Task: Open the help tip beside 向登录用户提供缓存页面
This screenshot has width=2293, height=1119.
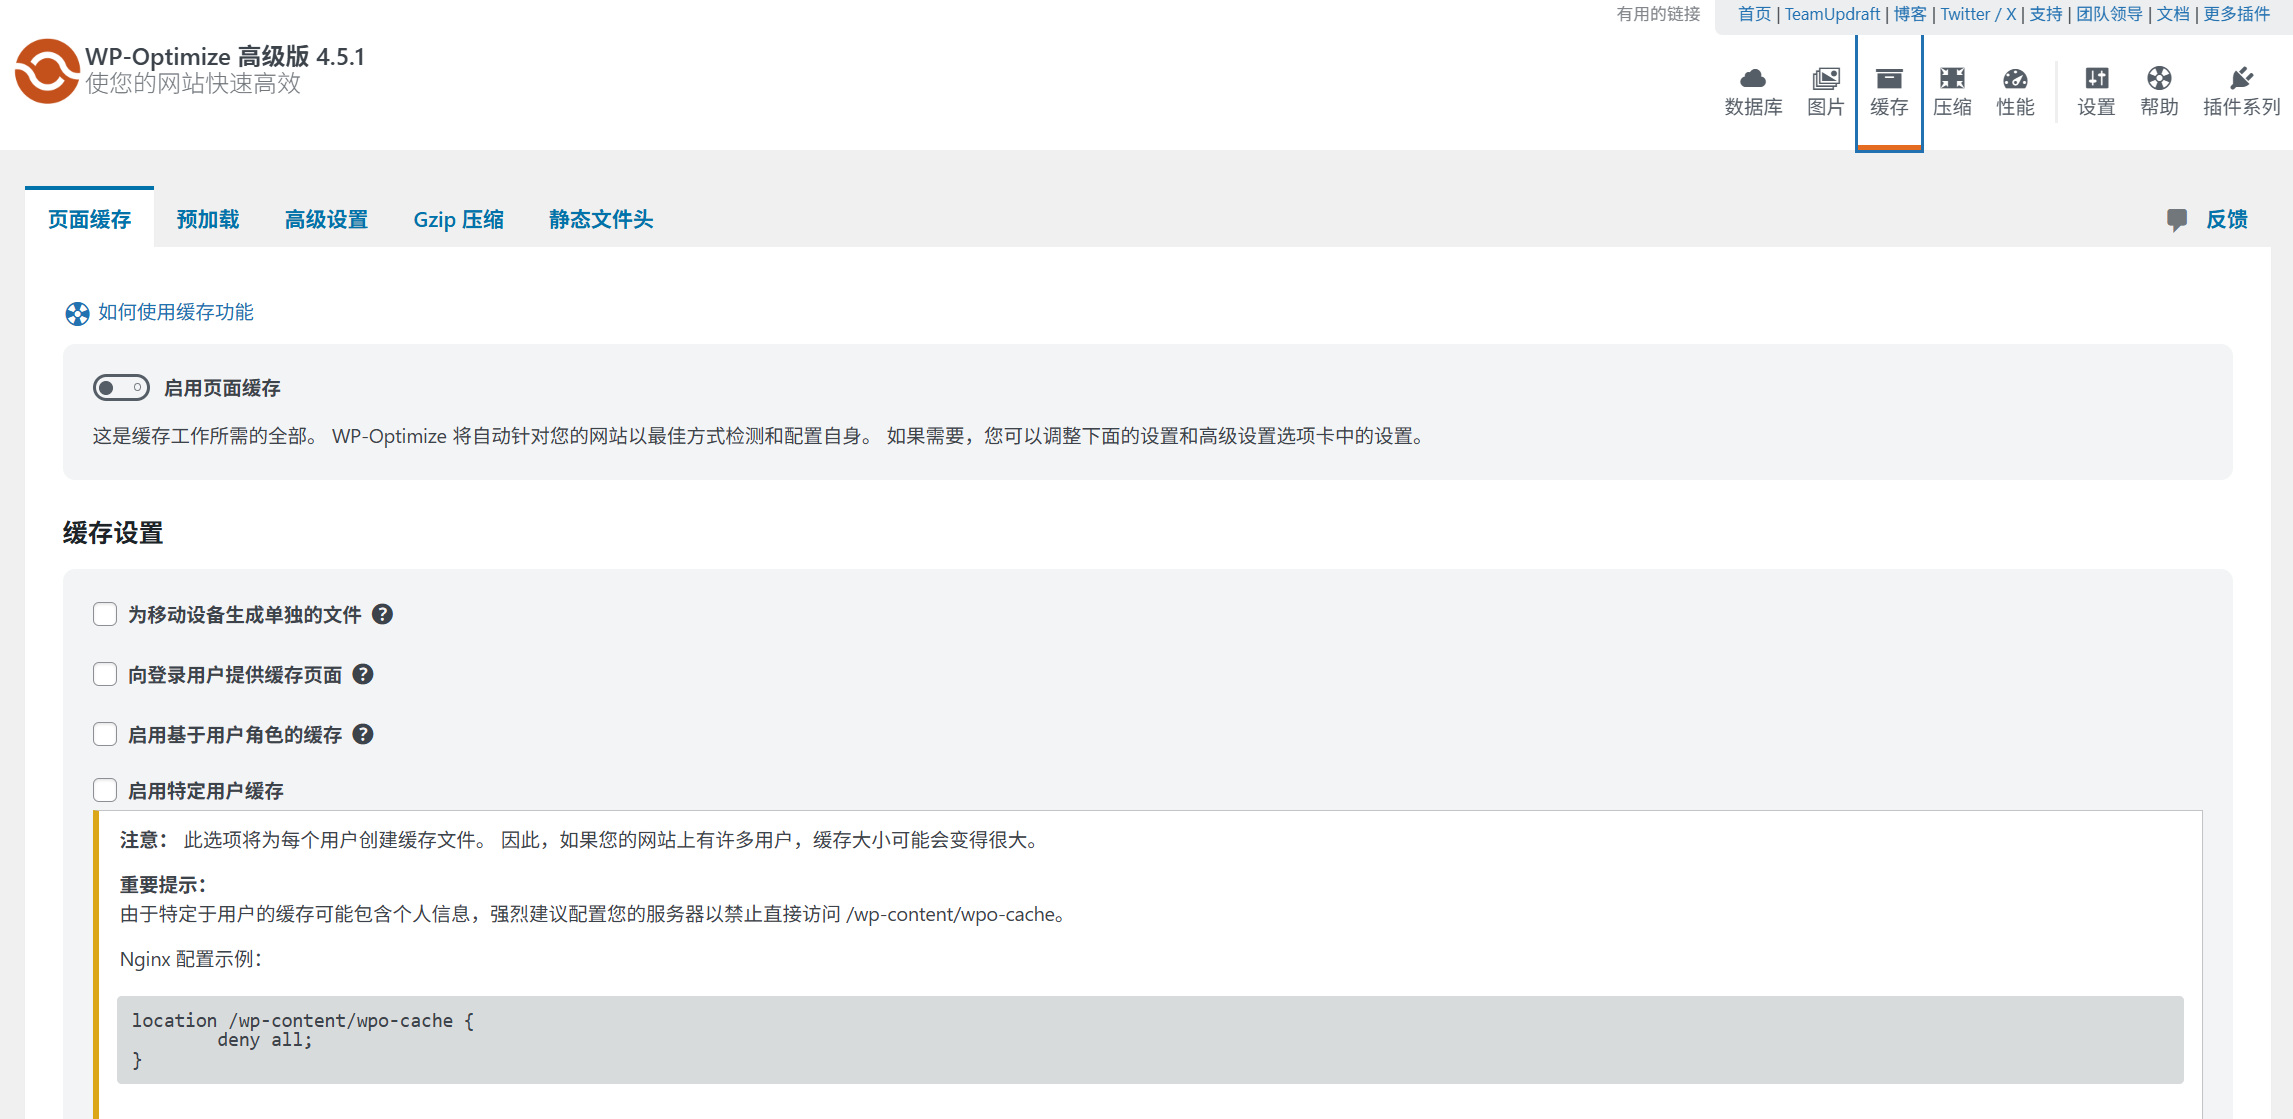Action: 363,674
